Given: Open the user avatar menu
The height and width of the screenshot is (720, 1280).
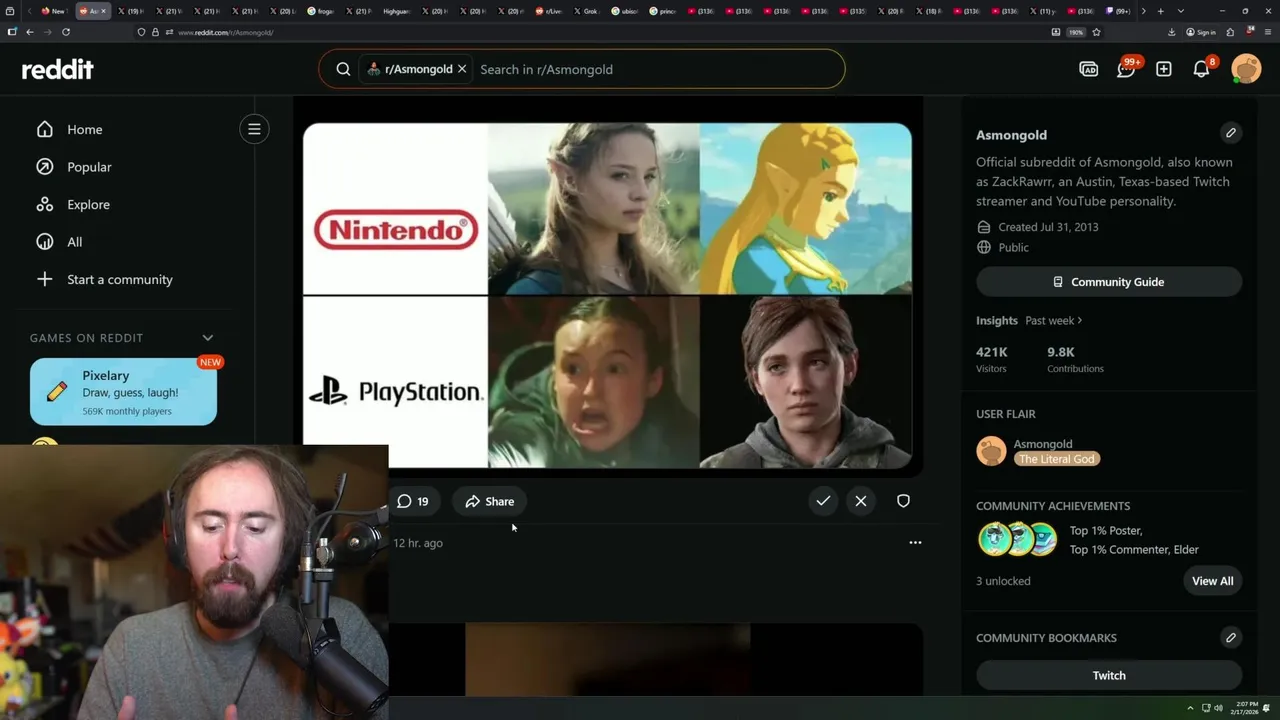Looking at the screenshot, I should click(1246, 69).
